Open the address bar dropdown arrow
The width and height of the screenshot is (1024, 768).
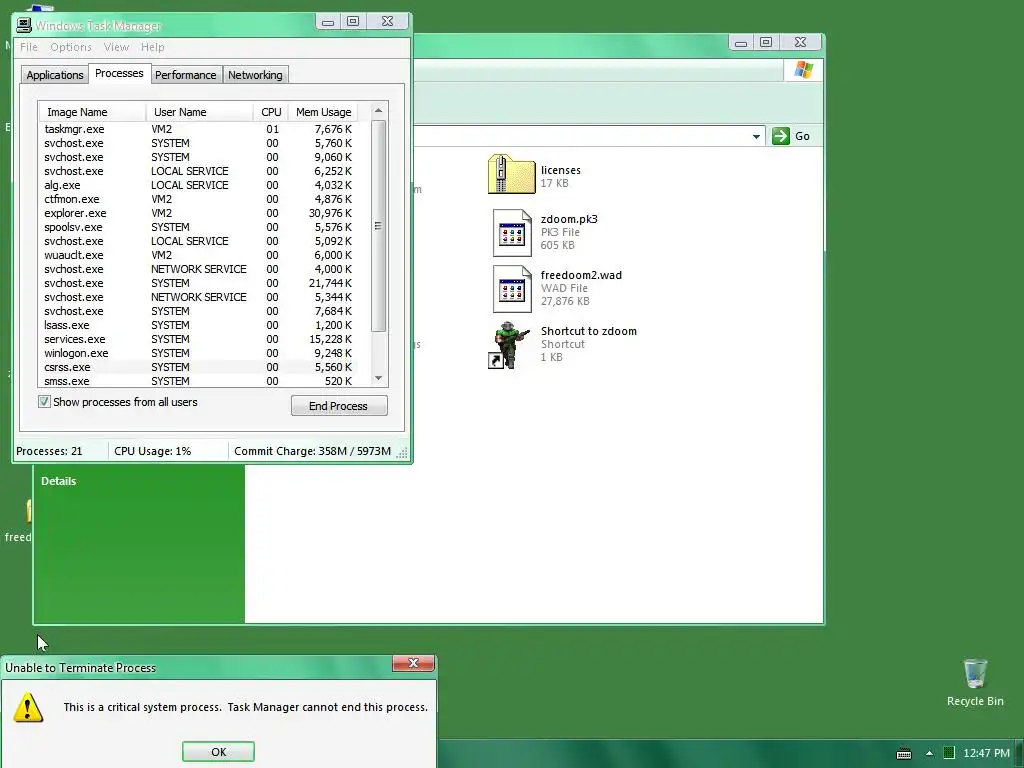click(x=756, y=136)
